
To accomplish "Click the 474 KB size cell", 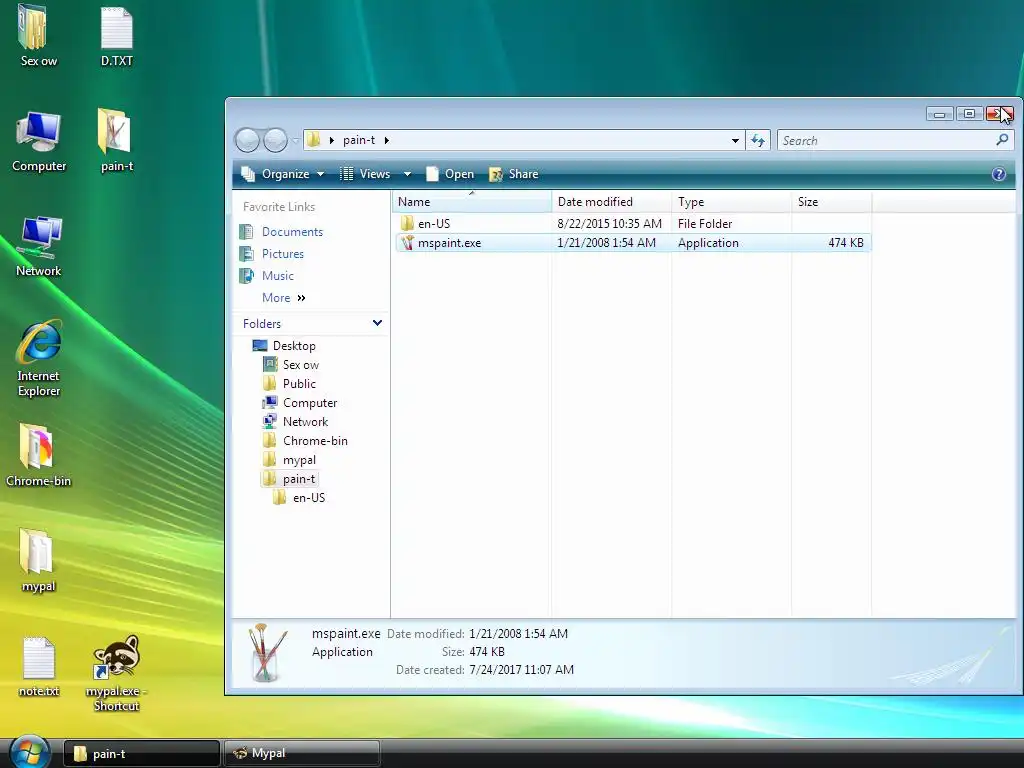I will point(846,243).
